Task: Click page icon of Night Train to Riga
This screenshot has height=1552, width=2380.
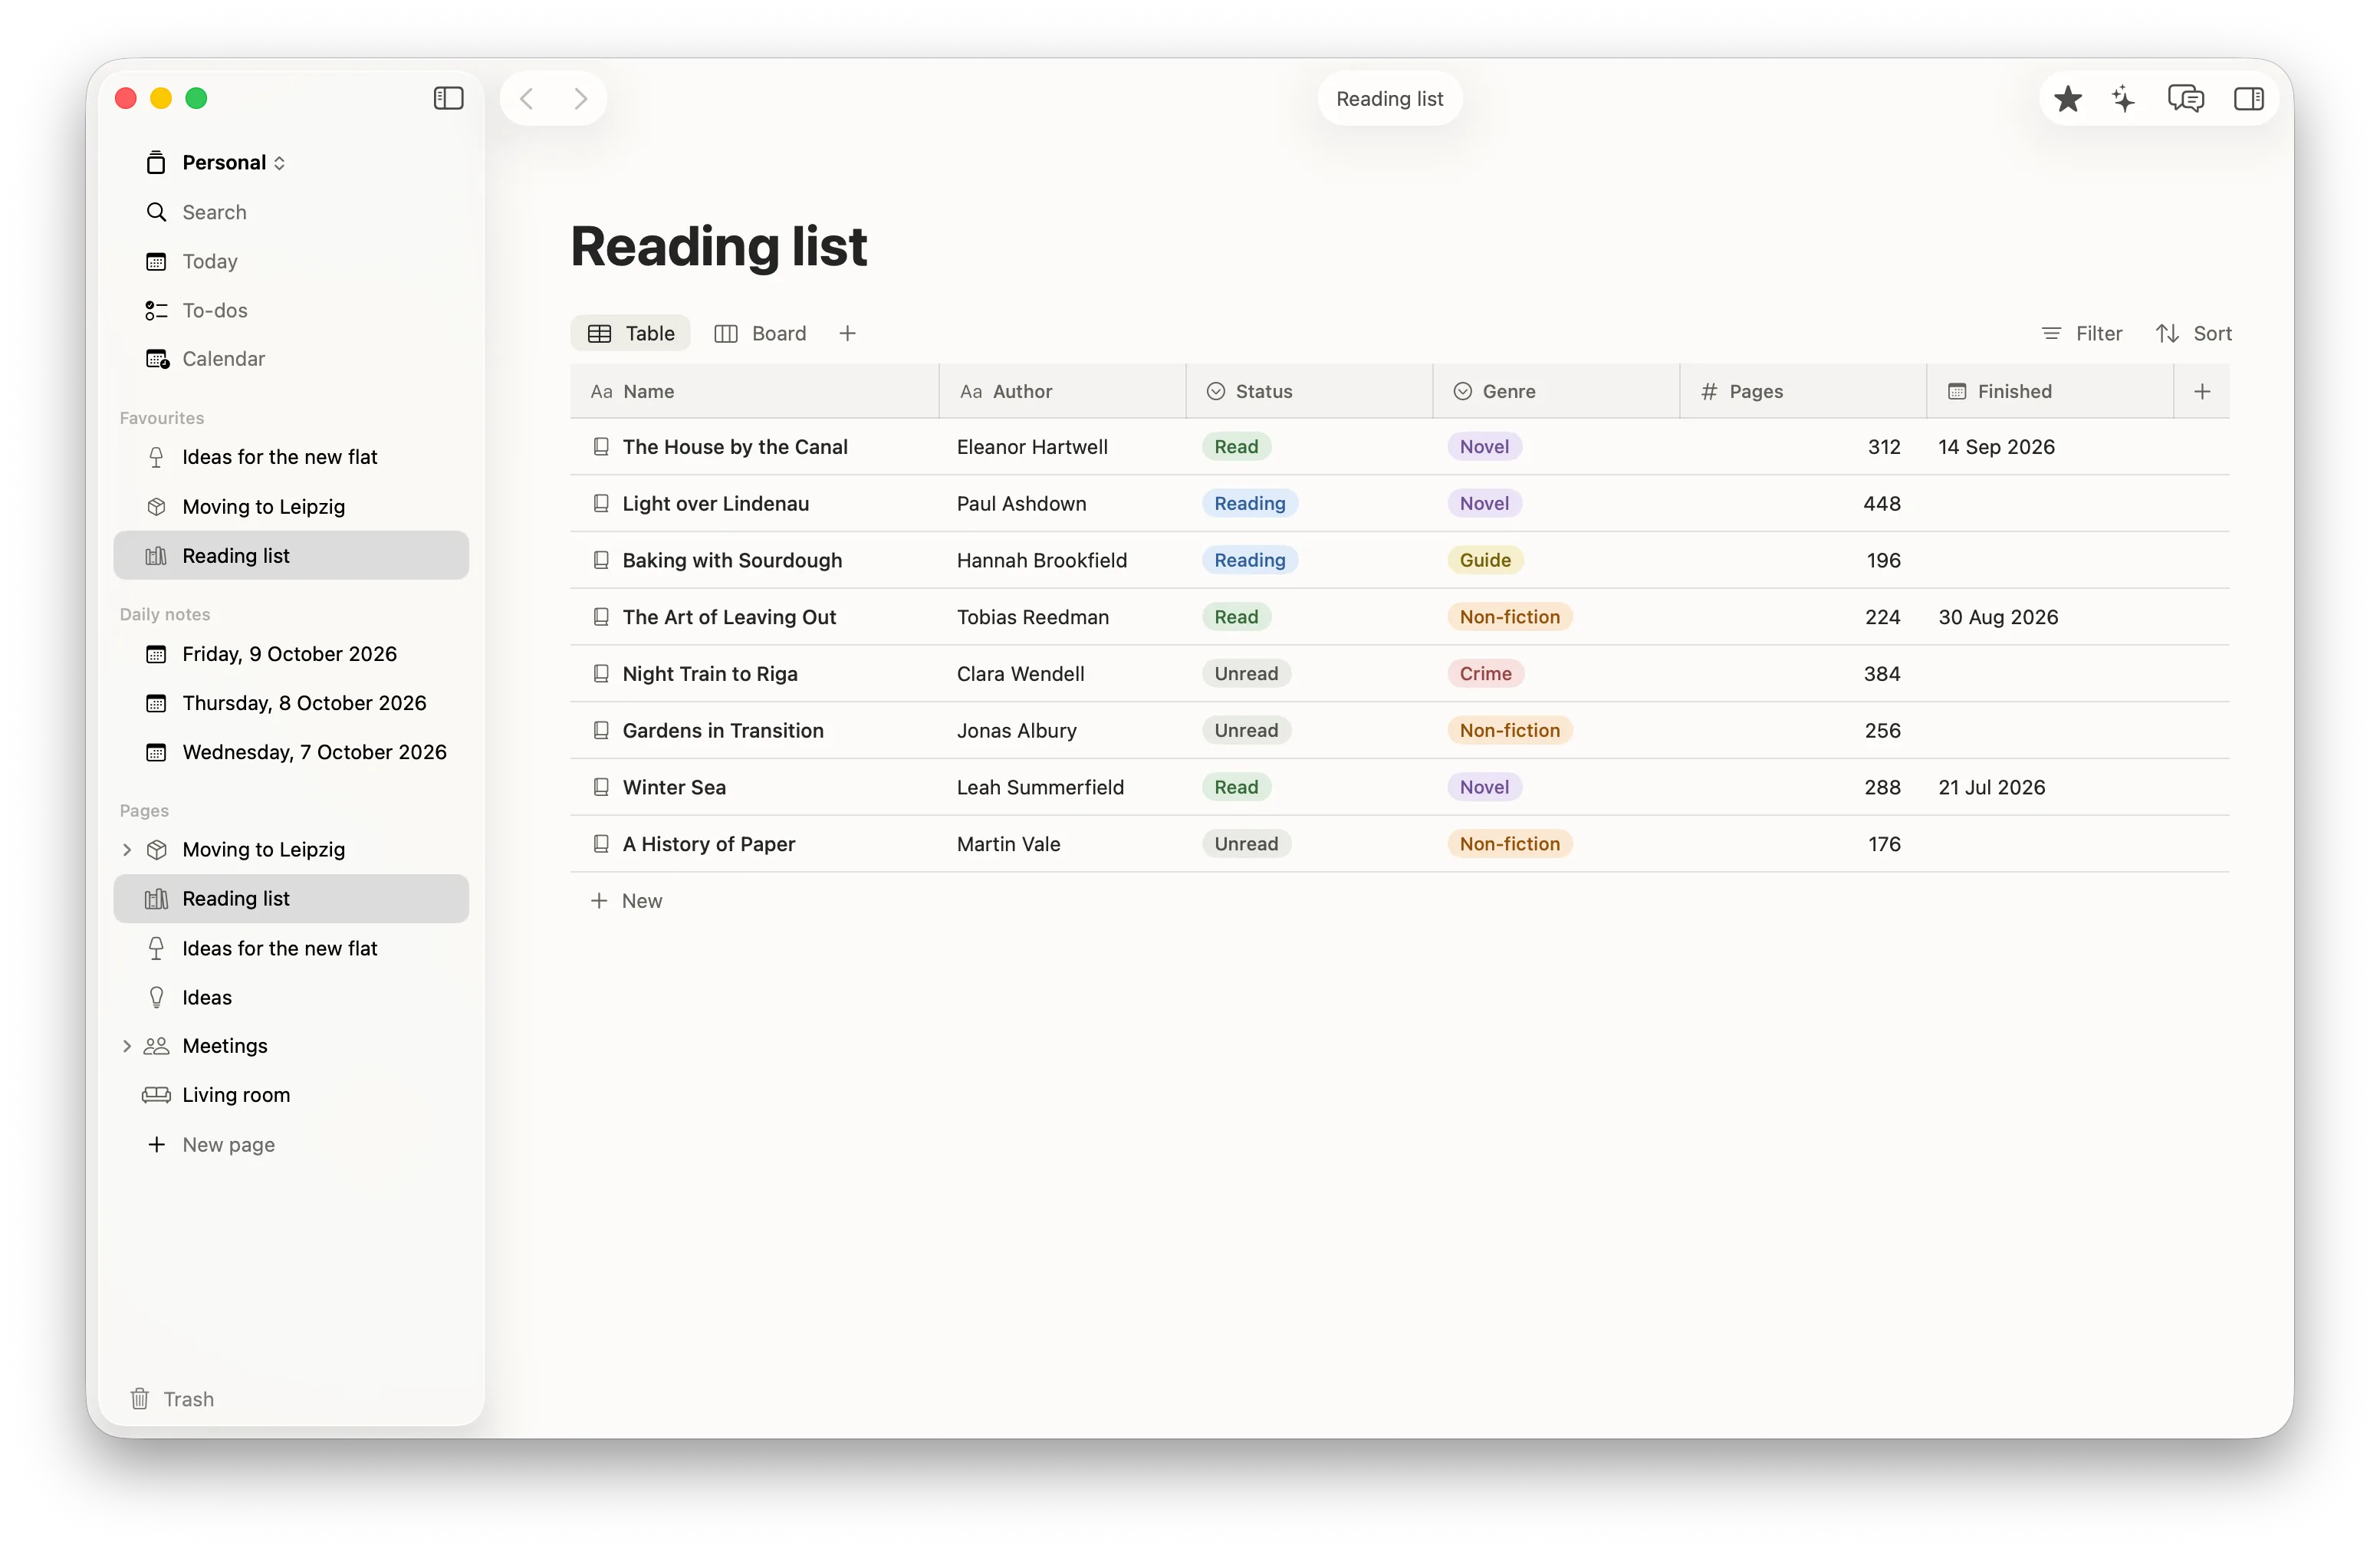Action: point(600,673)
